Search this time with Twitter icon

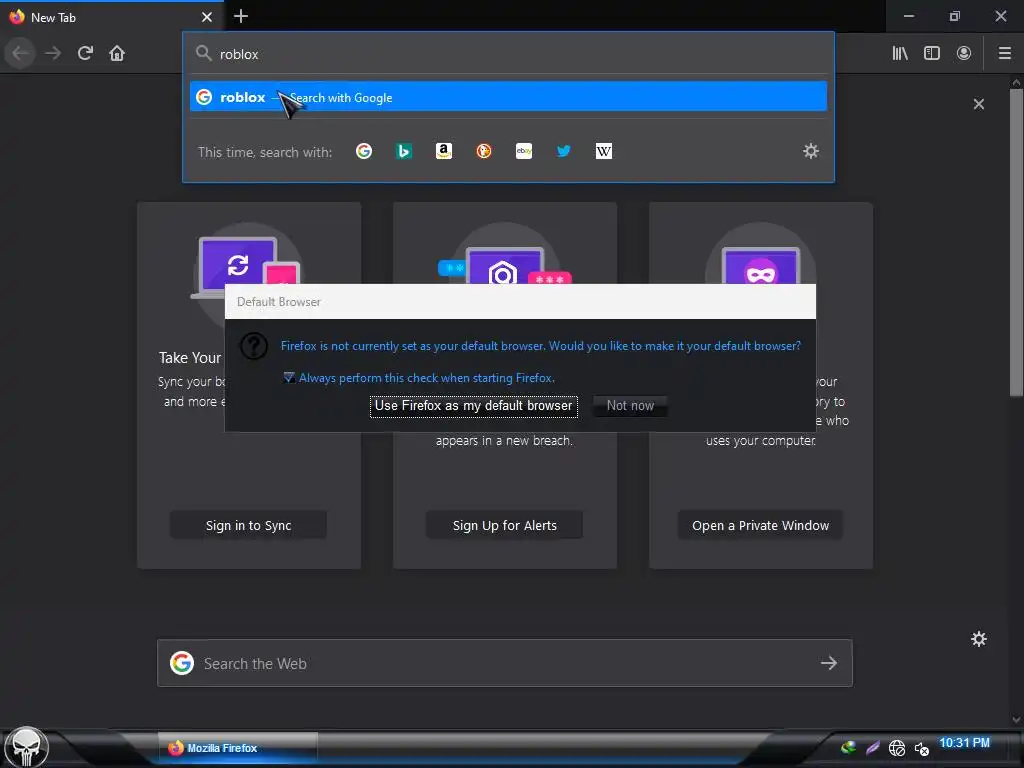pyautogui.click(x=564, y=152)
